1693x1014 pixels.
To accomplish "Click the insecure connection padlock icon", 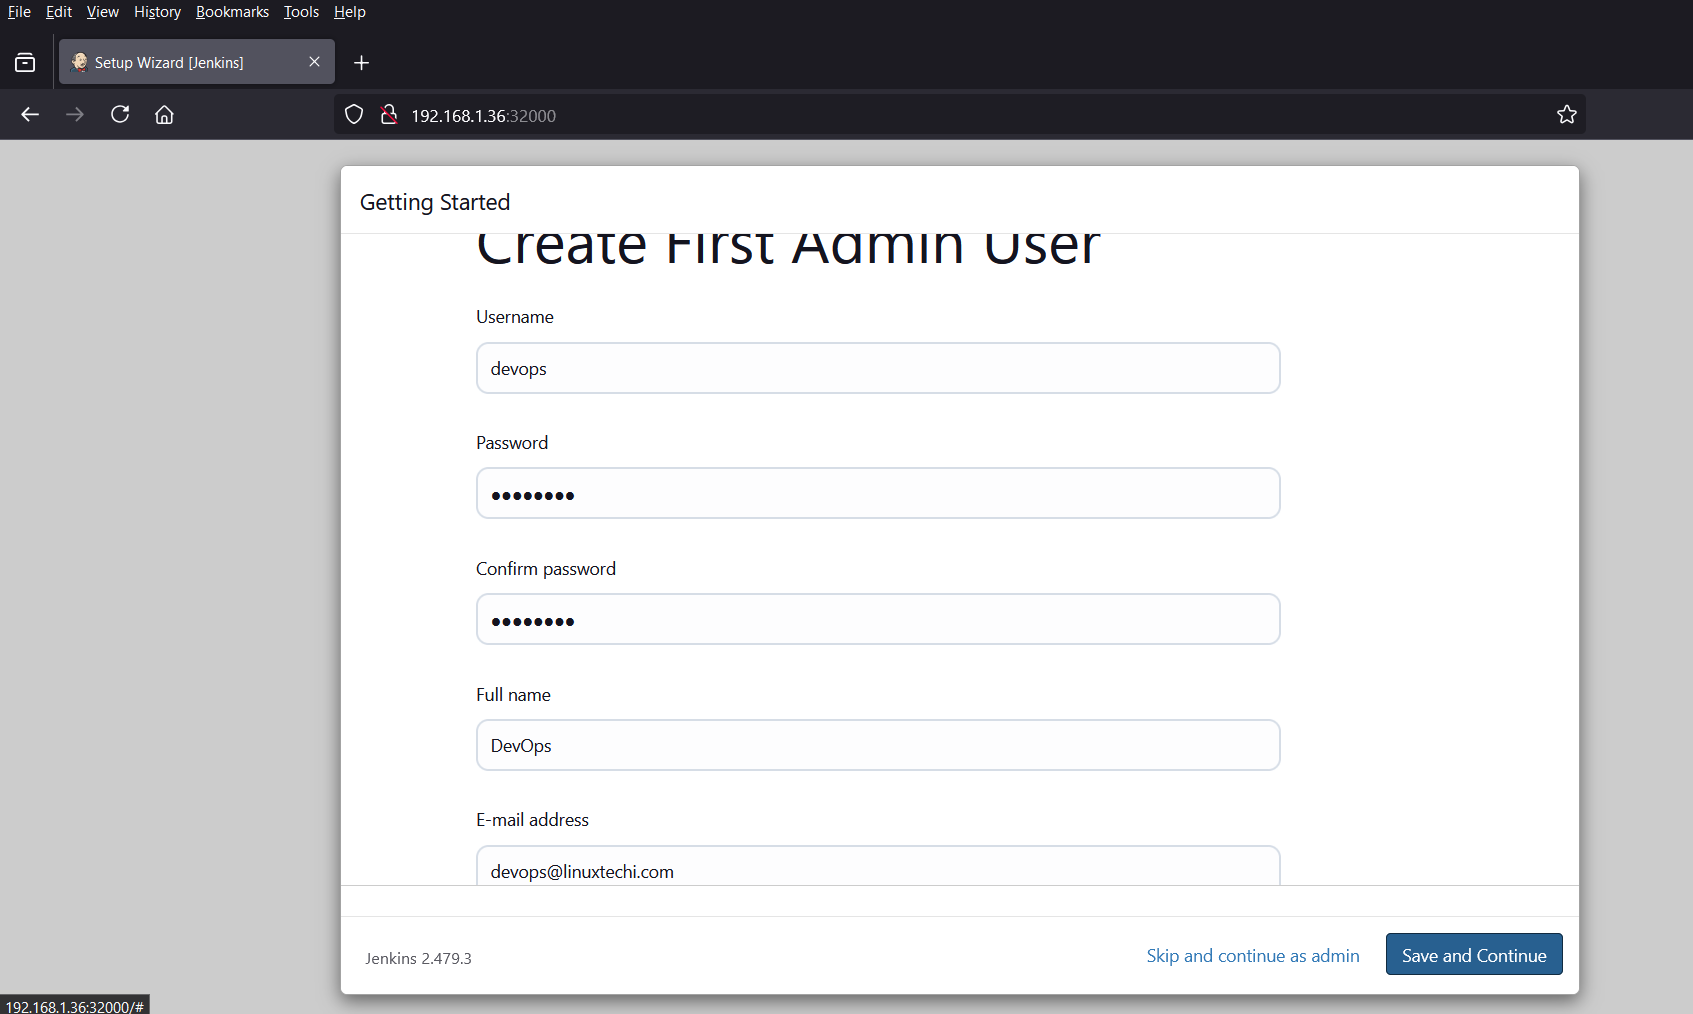I will [x=389, y=115].
